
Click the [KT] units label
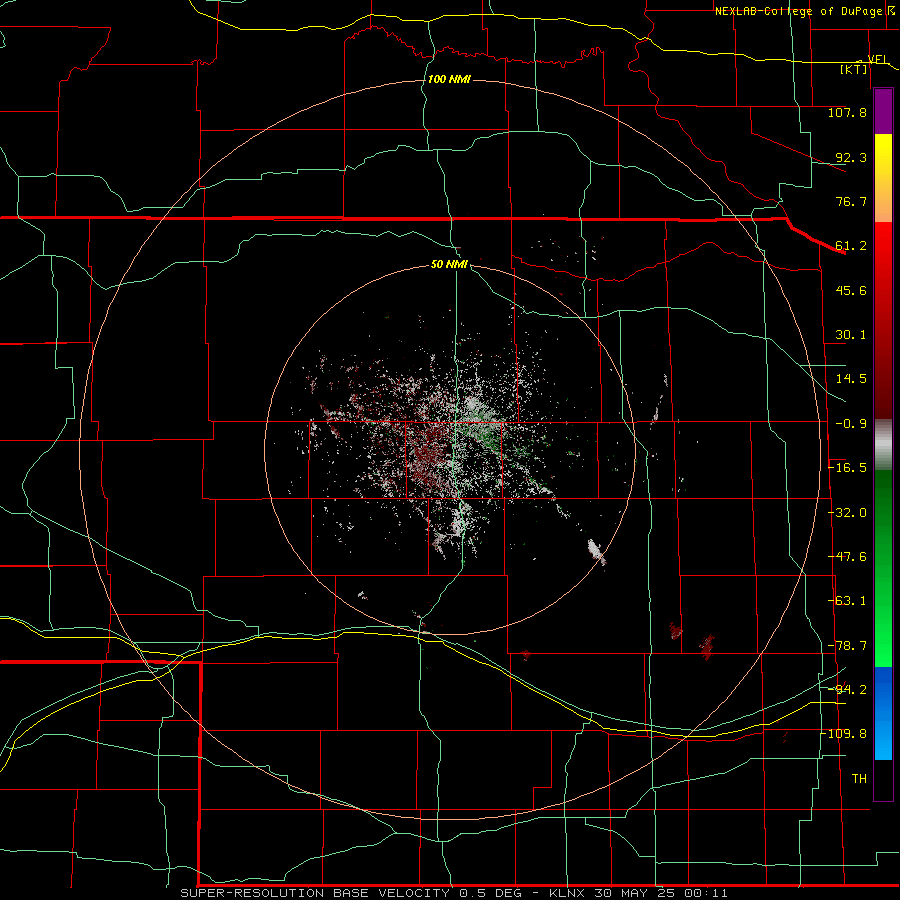[854, 69]
